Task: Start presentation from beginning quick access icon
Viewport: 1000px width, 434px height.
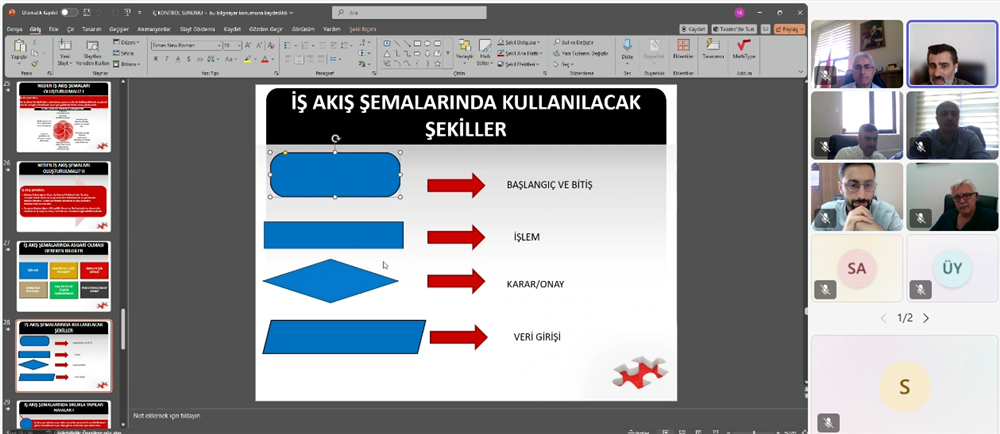Action: coord(128,12)
